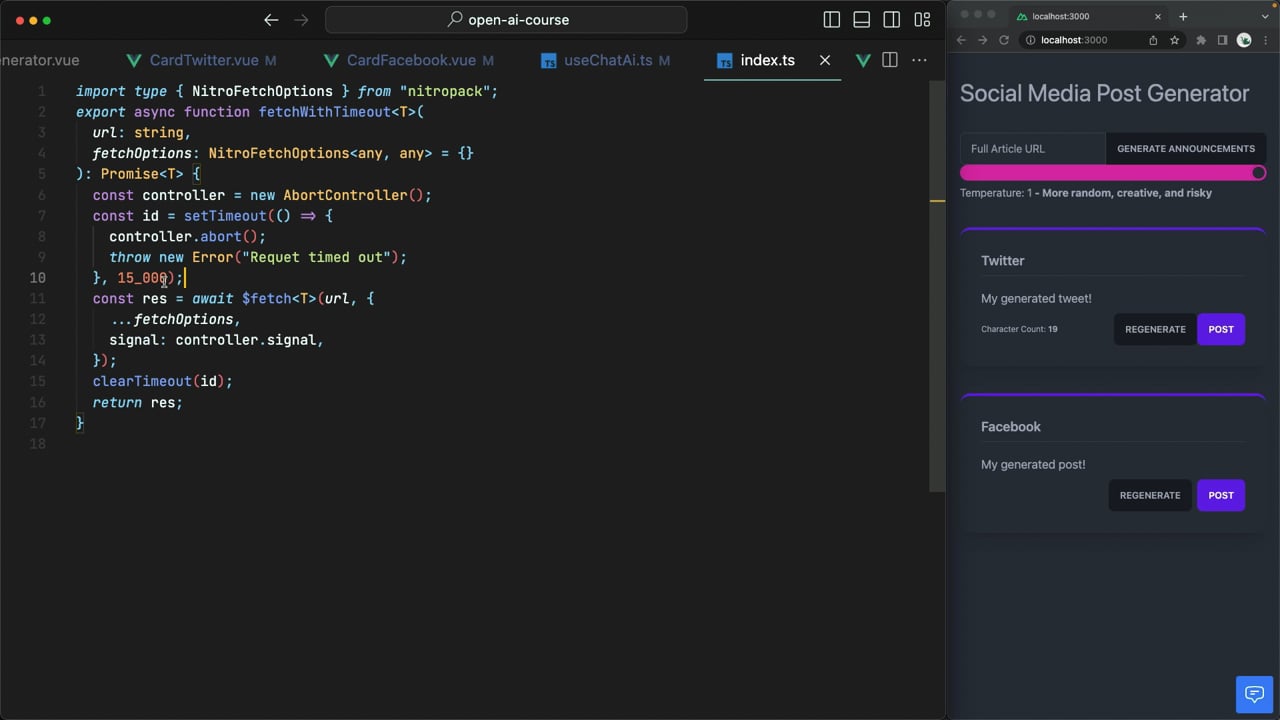Click AbortController in line 6

pyautogui.click(x=345, y=195)
